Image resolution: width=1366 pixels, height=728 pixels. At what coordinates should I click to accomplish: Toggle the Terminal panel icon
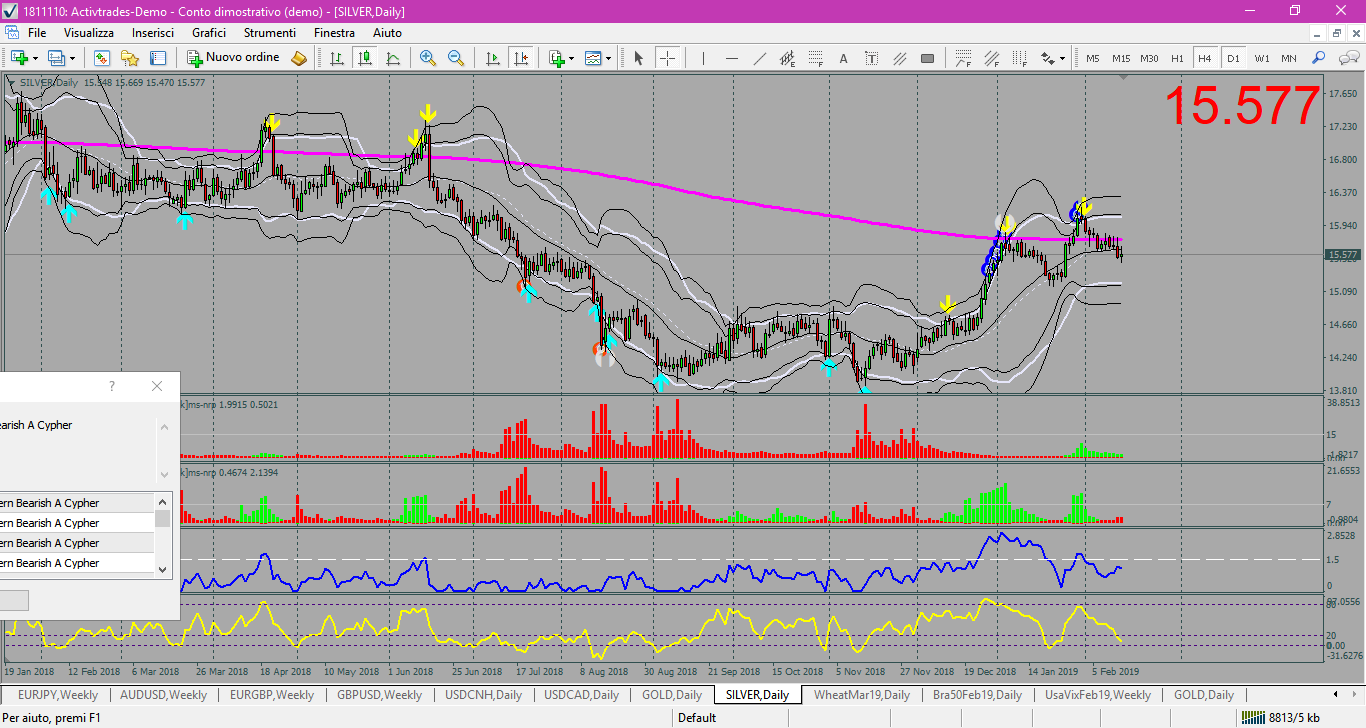coord(158,58)
